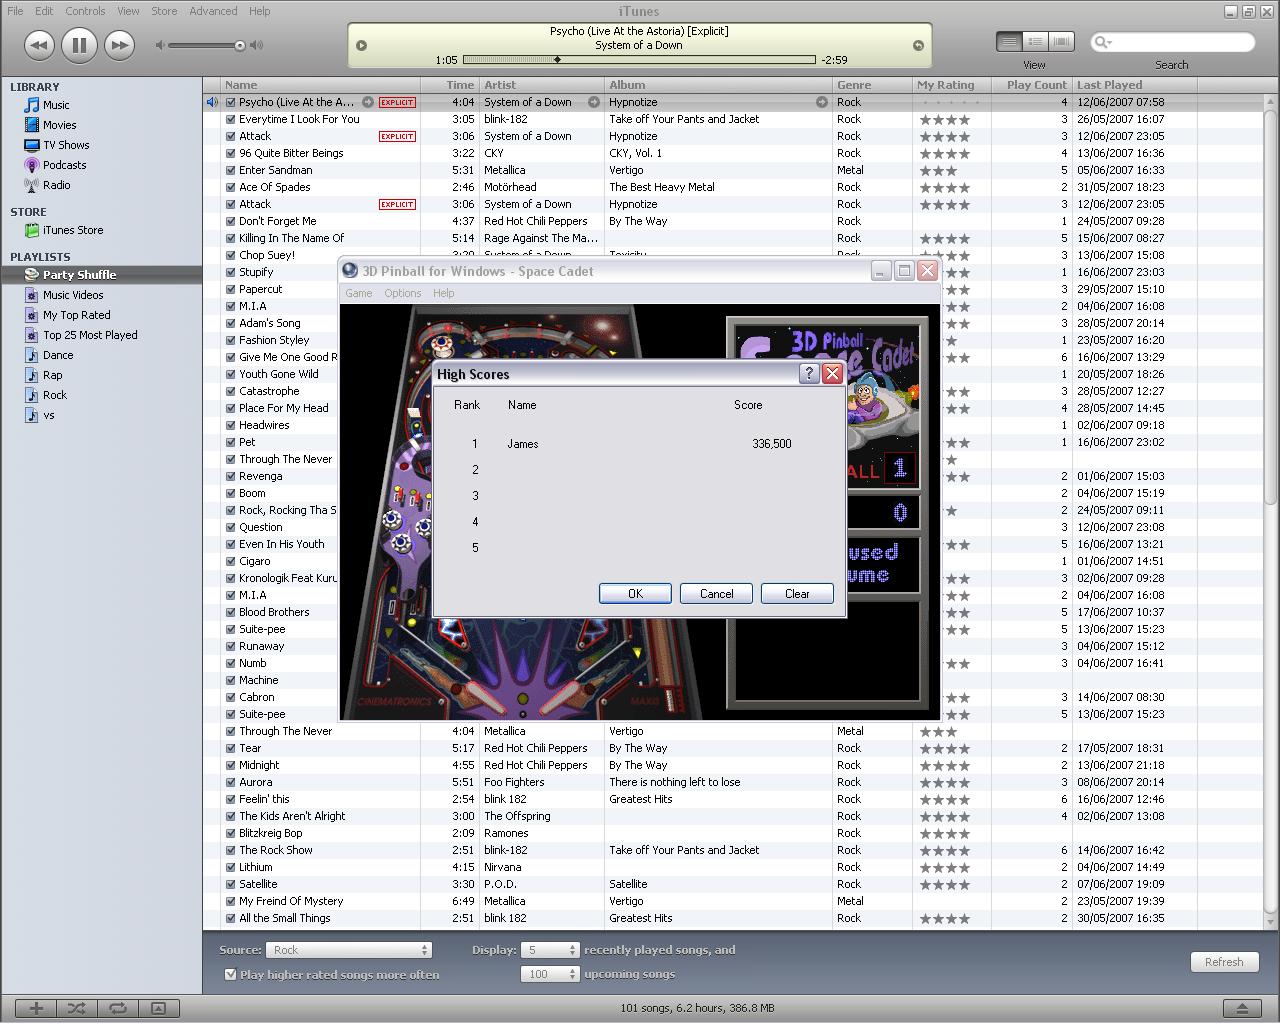Click Refresh button in iTunes
This screenshot has height=1024, width=1280.
pos(1224,962)
